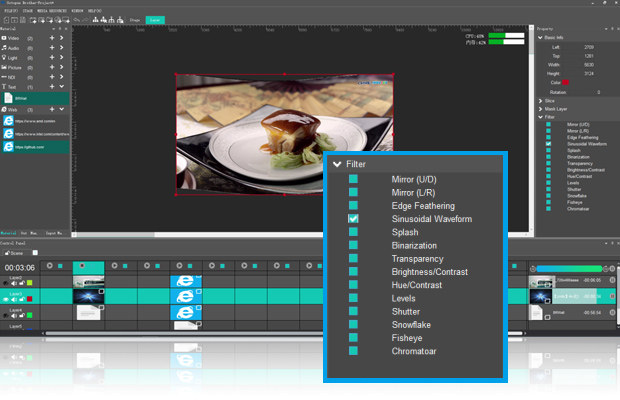The height and width of the screenshot is (400, 620).
Task: Click the stop button in the highlighted scene column
Action: coord(82,266)
